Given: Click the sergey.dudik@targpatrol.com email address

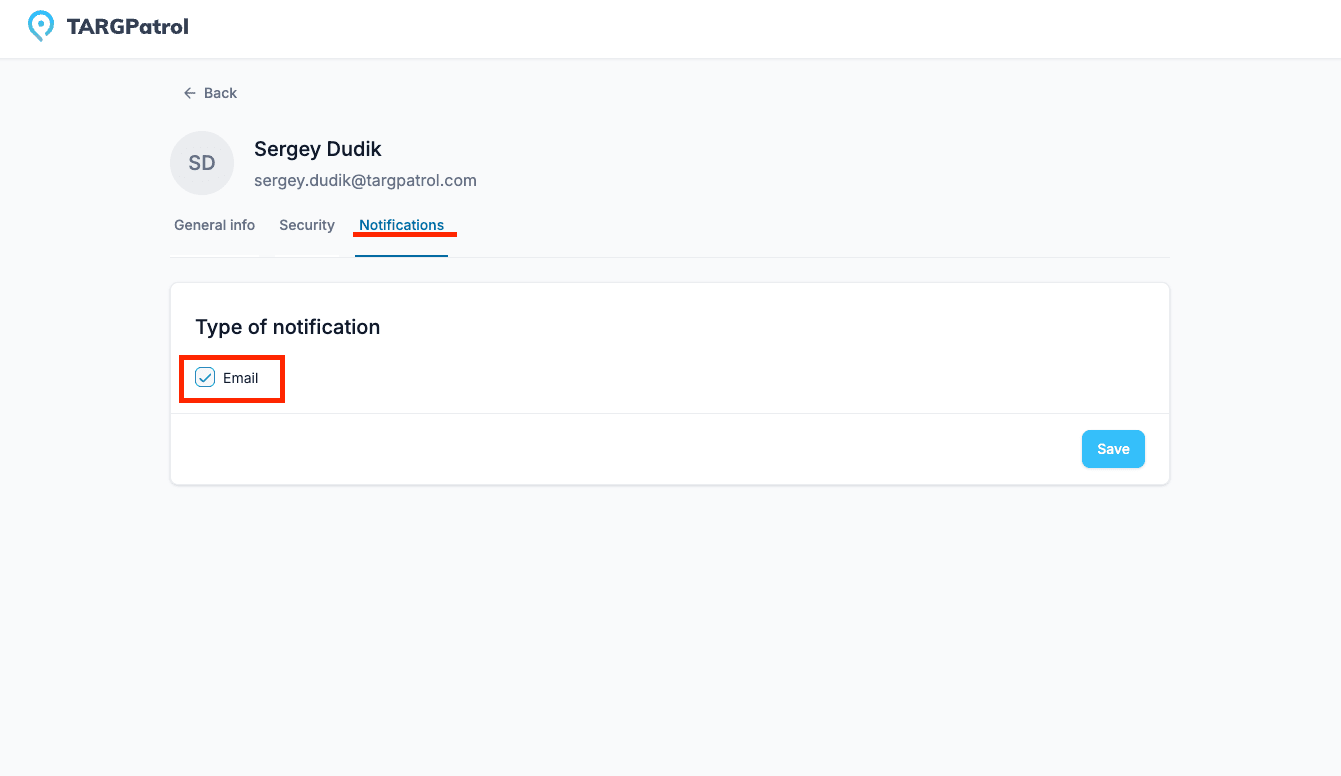Looking at the screenshot, I should [365, 181].
